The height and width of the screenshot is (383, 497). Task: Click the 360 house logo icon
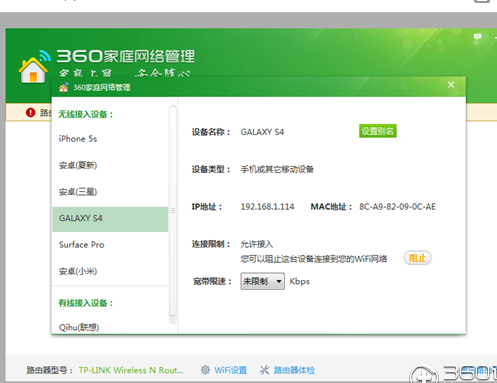[x=34, y=67]
